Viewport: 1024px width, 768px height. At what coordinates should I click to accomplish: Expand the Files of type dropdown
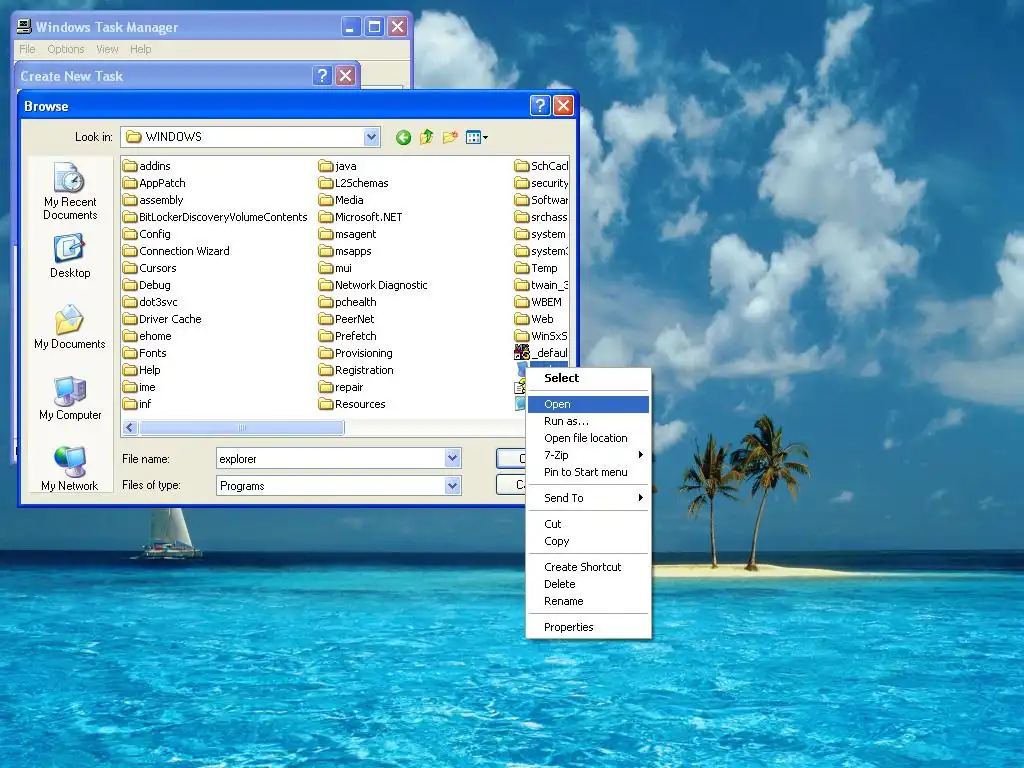pos(453,485)
